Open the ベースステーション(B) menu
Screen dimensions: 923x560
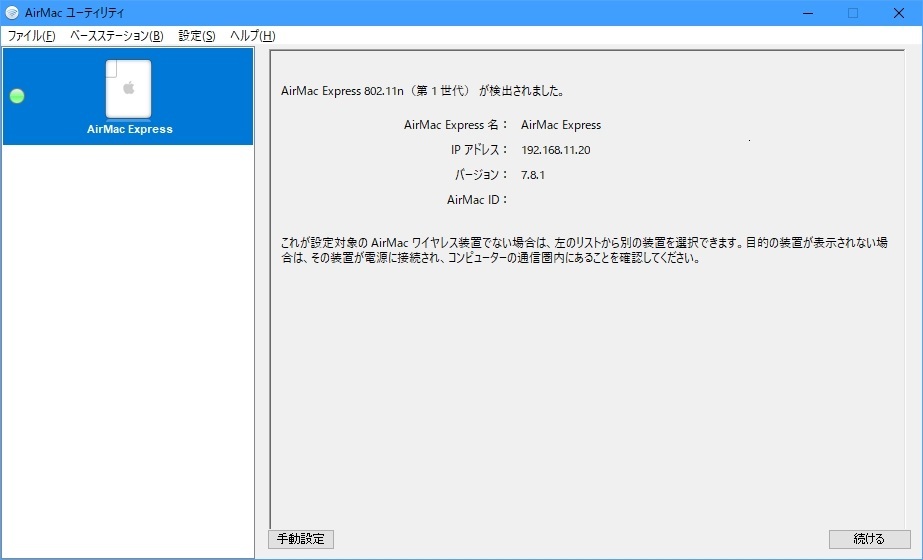117,36
